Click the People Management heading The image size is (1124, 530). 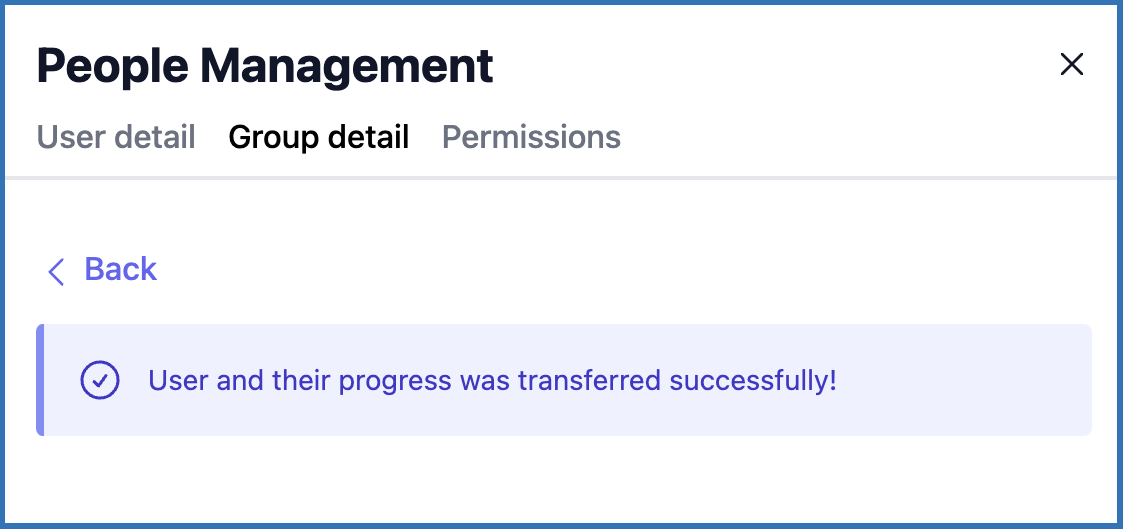[265, 66]
